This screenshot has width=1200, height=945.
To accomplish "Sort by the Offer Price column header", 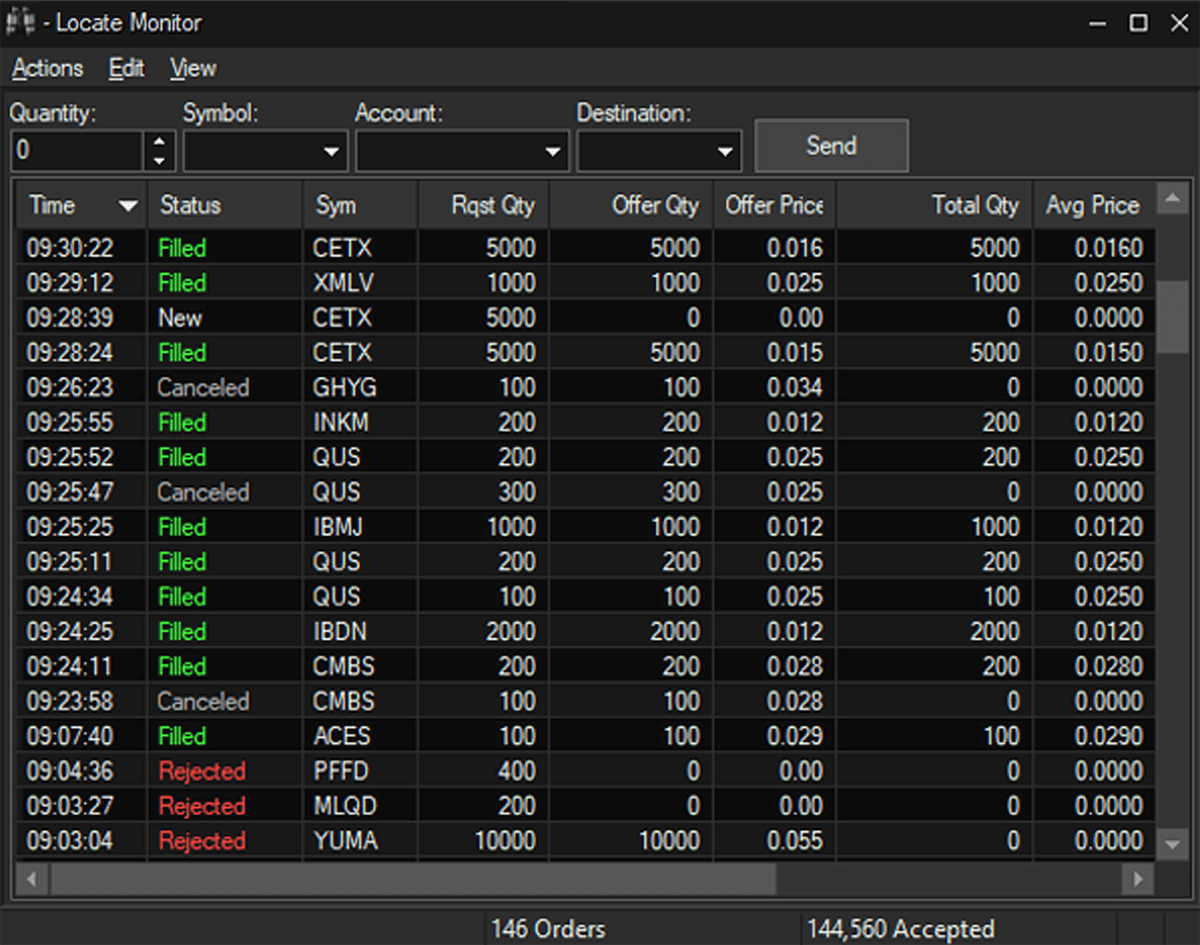I will tap(774, 205).
